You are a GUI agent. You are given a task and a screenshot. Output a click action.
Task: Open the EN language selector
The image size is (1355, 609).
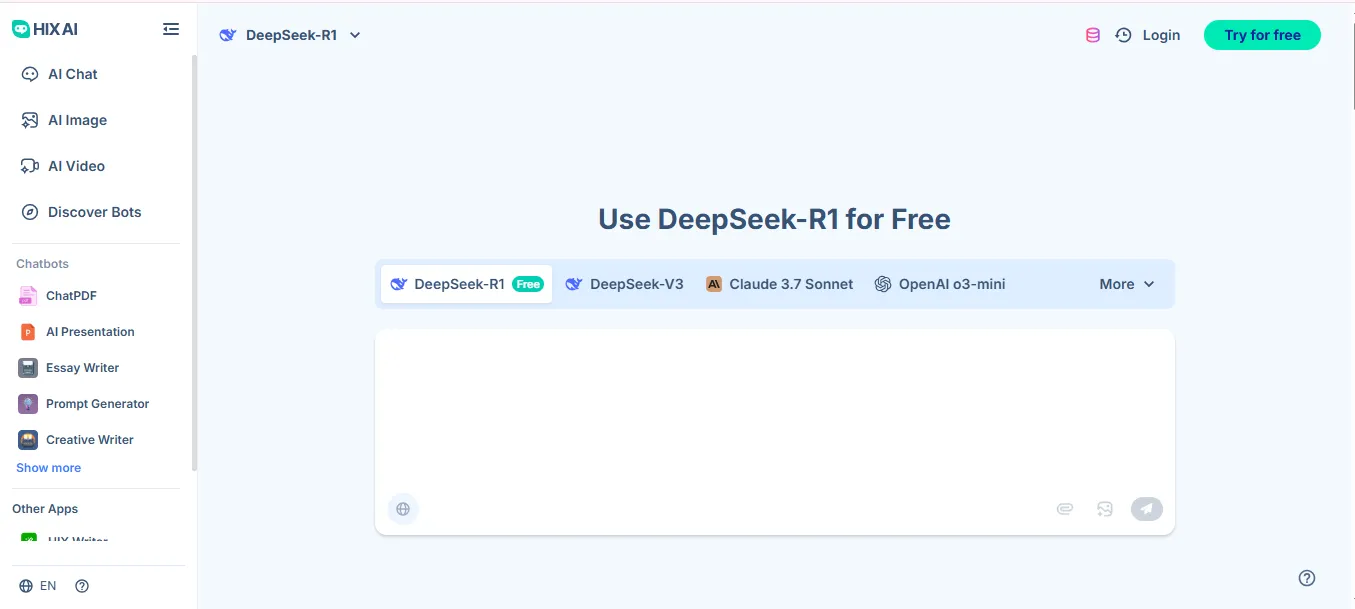(38, 586)
